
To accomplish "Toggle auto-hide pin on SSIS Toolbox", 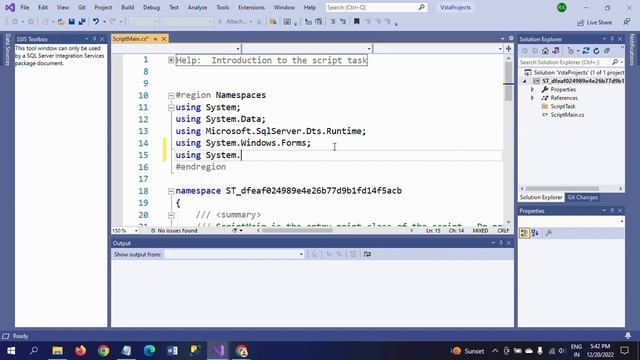I will tap(94, 39).
